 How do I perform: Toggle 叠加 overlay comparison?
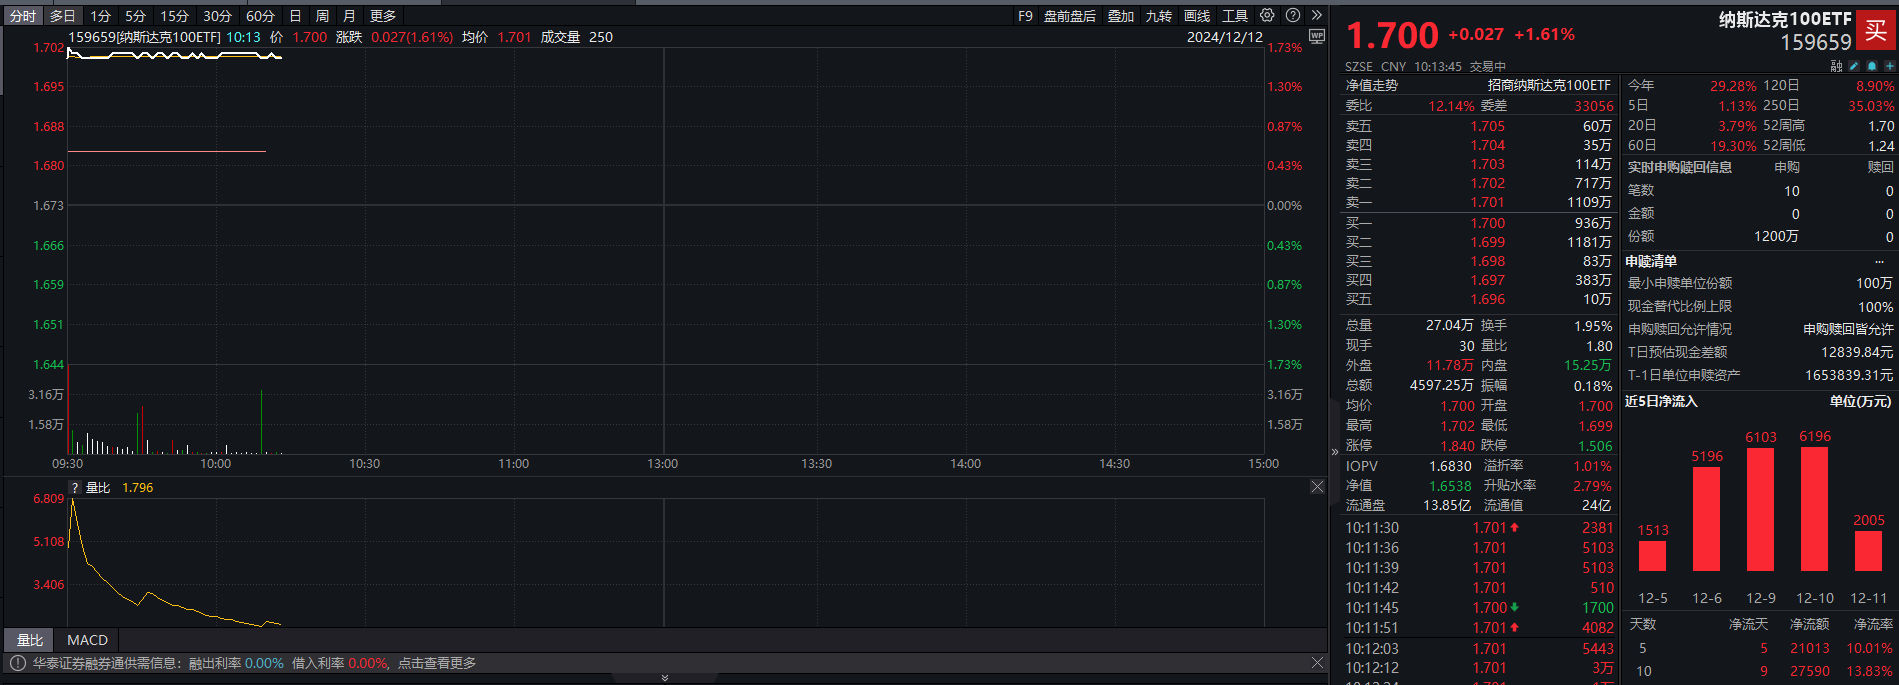click(x=1121, y=16)
